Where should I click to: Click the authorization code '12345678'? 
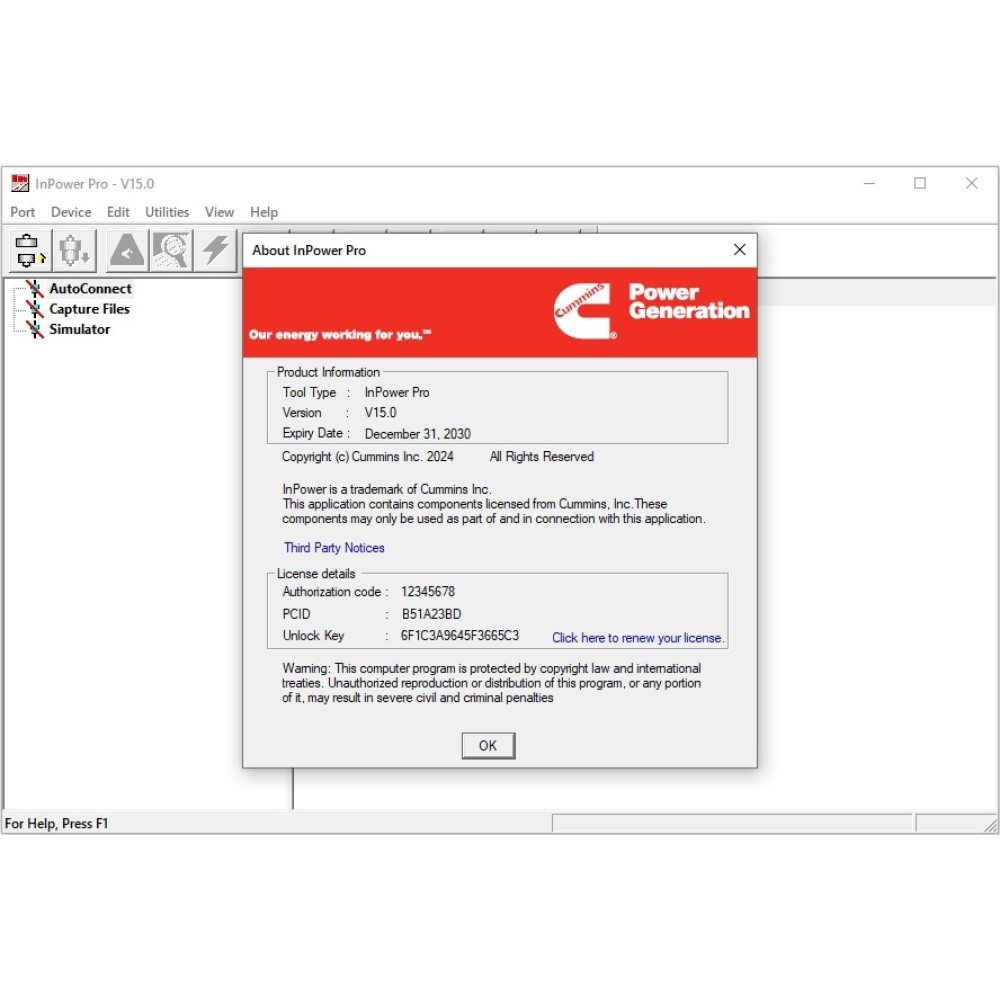[x=428, y=592]
